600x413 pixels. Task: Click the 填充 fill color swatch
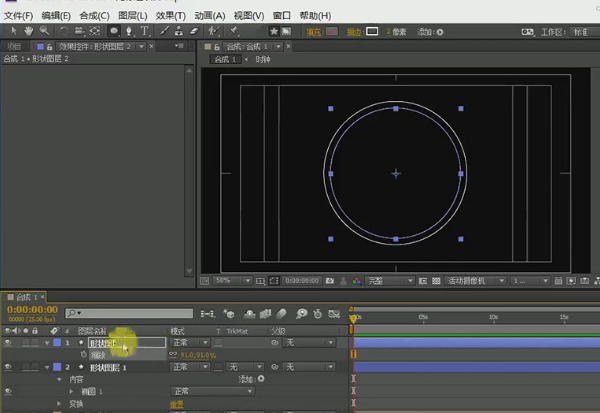click(331, 32)
